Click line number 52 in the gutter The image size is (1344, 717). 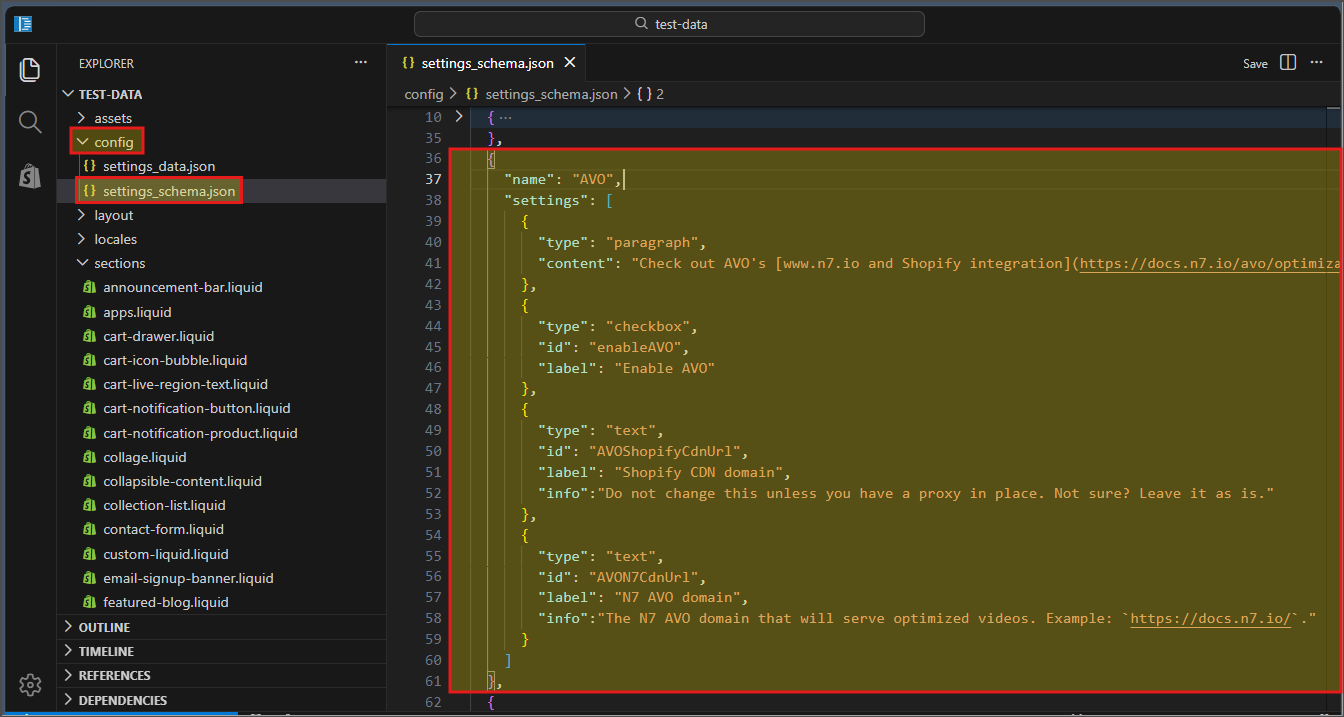(x=432, y=493)
